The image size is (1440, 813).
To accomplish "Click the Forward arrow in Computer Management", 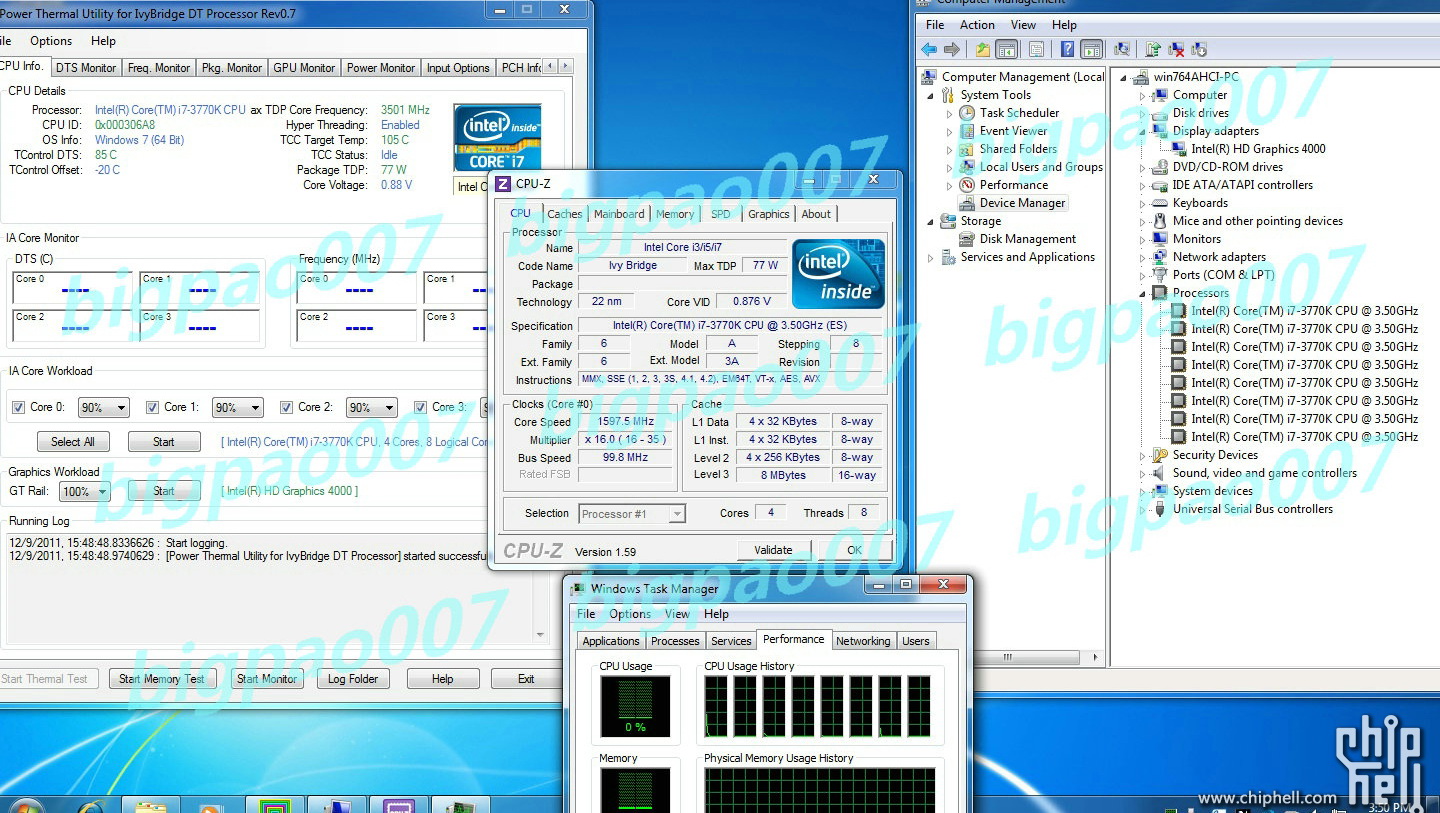I will (952, 49).
